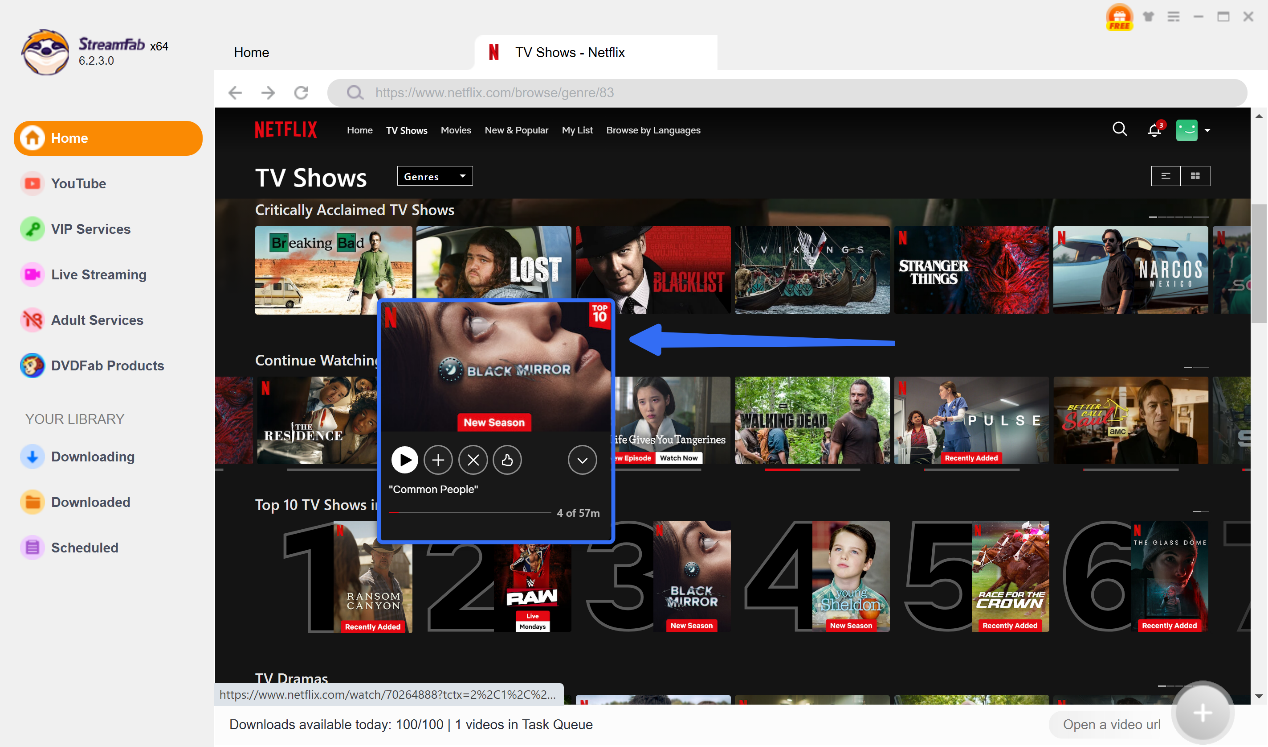1268x747 pixels.
Task: Open Narcos Mexico thumbnail
Action: coord(1131,270)
